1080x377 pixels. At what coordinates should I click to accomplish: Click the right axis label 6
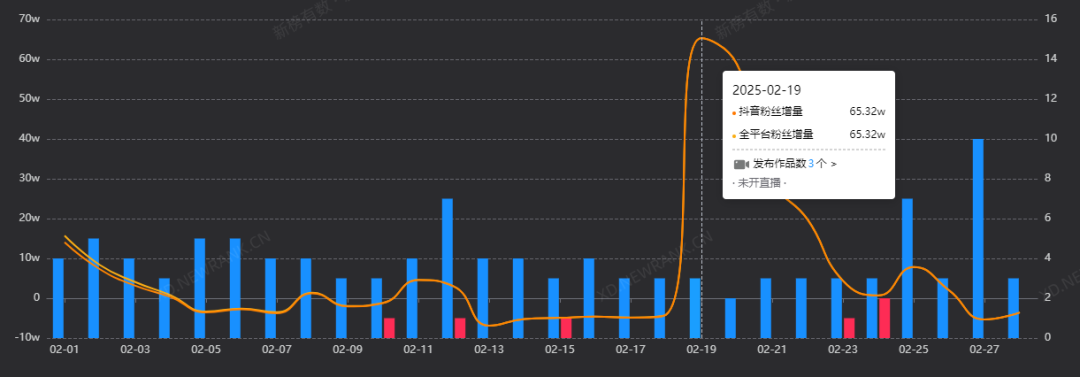(x=1048, y=218)
